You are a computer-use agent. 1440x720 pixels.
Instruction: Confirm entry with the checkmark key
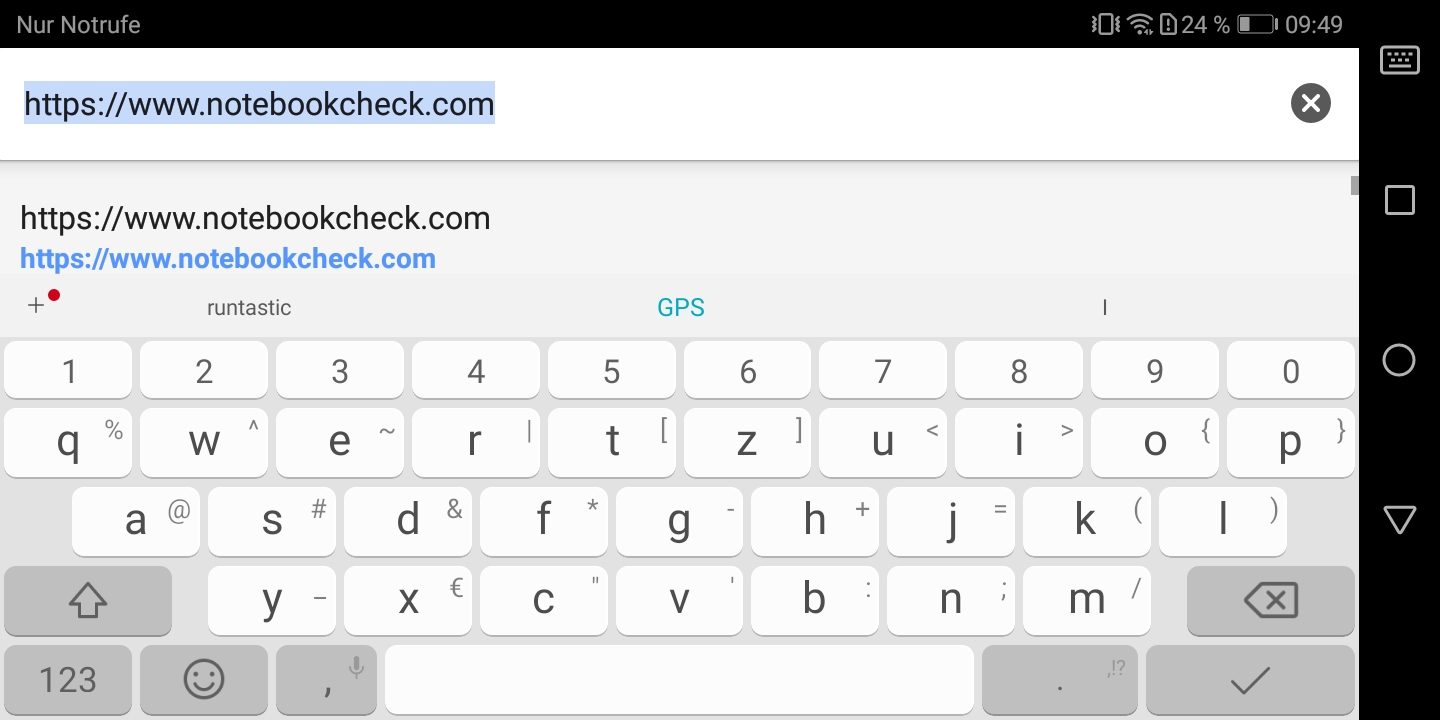pos(1250,680)
